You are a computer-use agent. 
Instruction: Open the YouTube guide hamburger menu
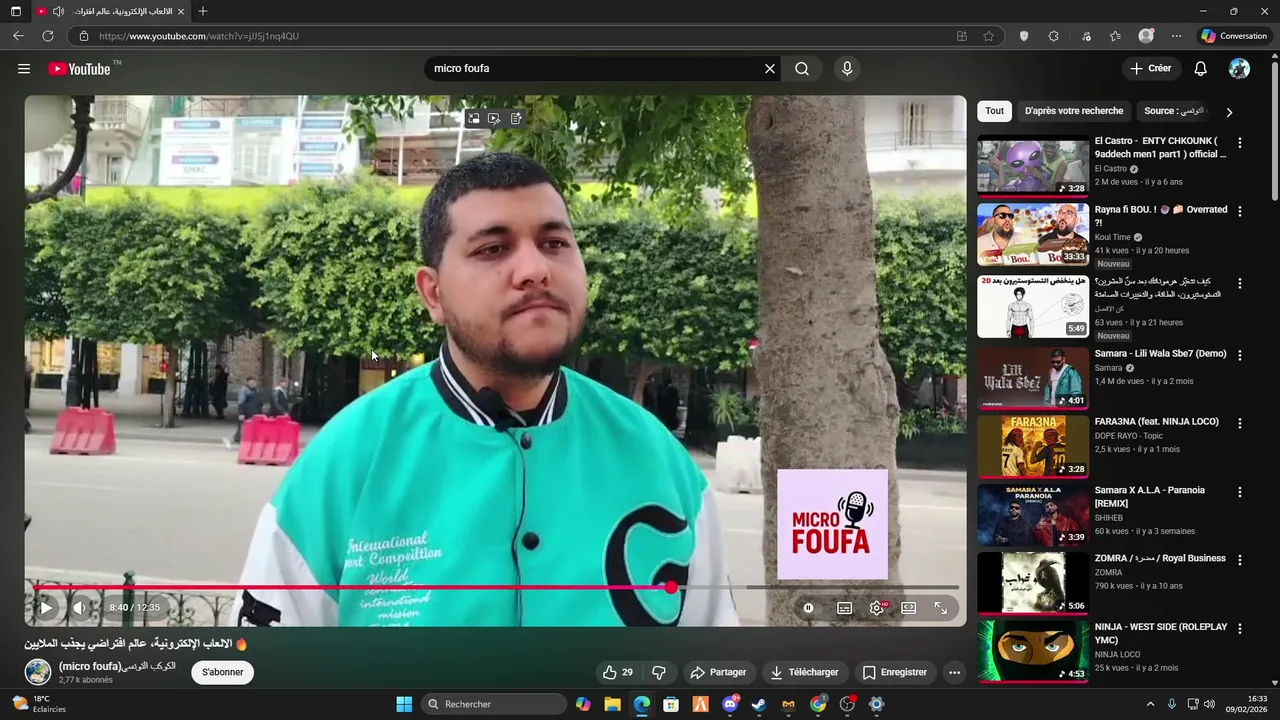pos(24,69)
